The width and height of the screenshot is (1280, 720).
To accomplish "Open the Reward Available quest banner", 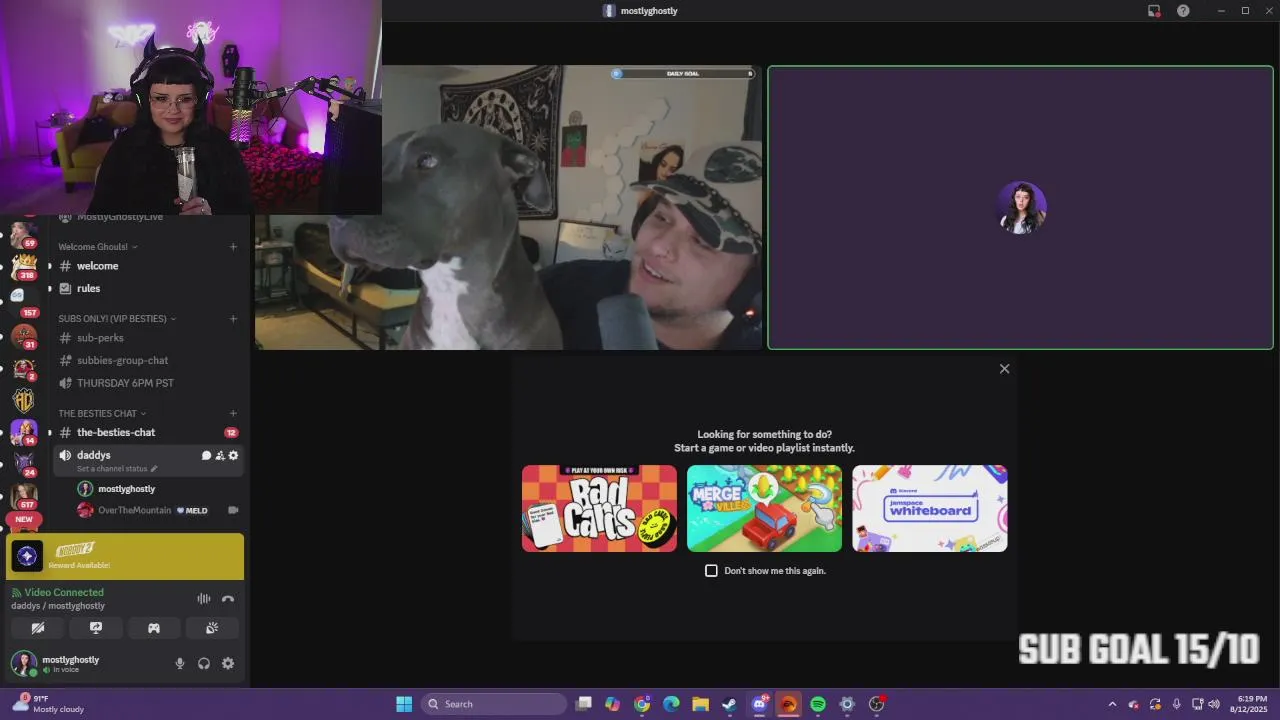I will (125, 557).
